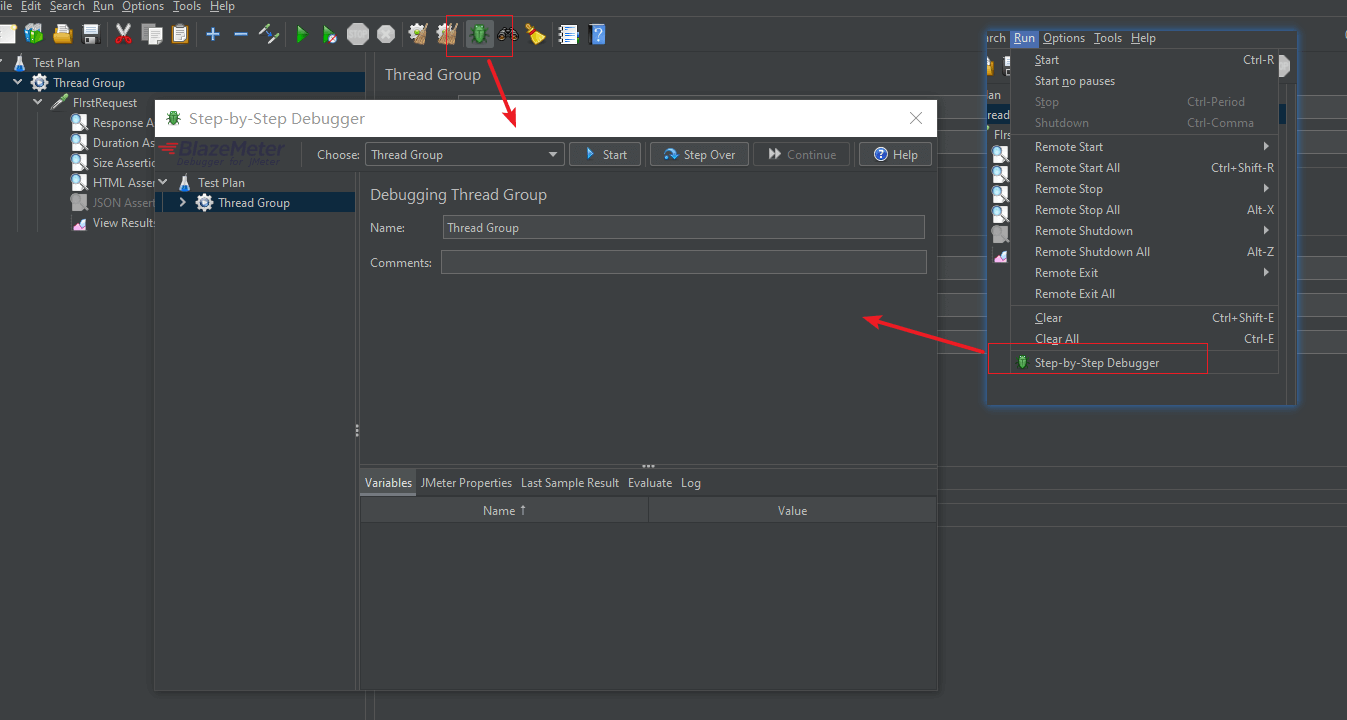The height and width of the screenshot is (720, 1347).
Task: Click the binoculars Search icon
Action: (x=508, y=35)
